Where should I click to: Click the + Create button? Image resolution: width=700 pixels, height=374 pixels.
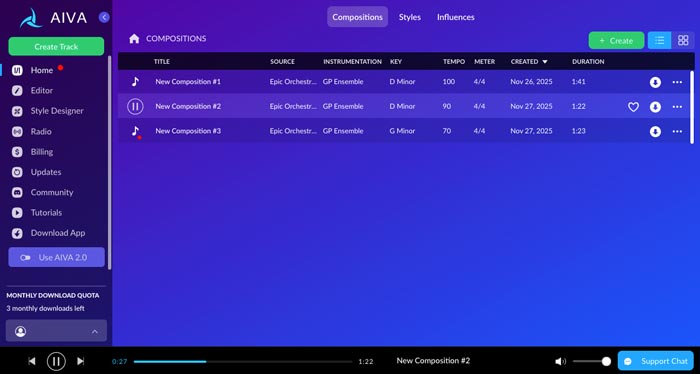tap(616, 40)
